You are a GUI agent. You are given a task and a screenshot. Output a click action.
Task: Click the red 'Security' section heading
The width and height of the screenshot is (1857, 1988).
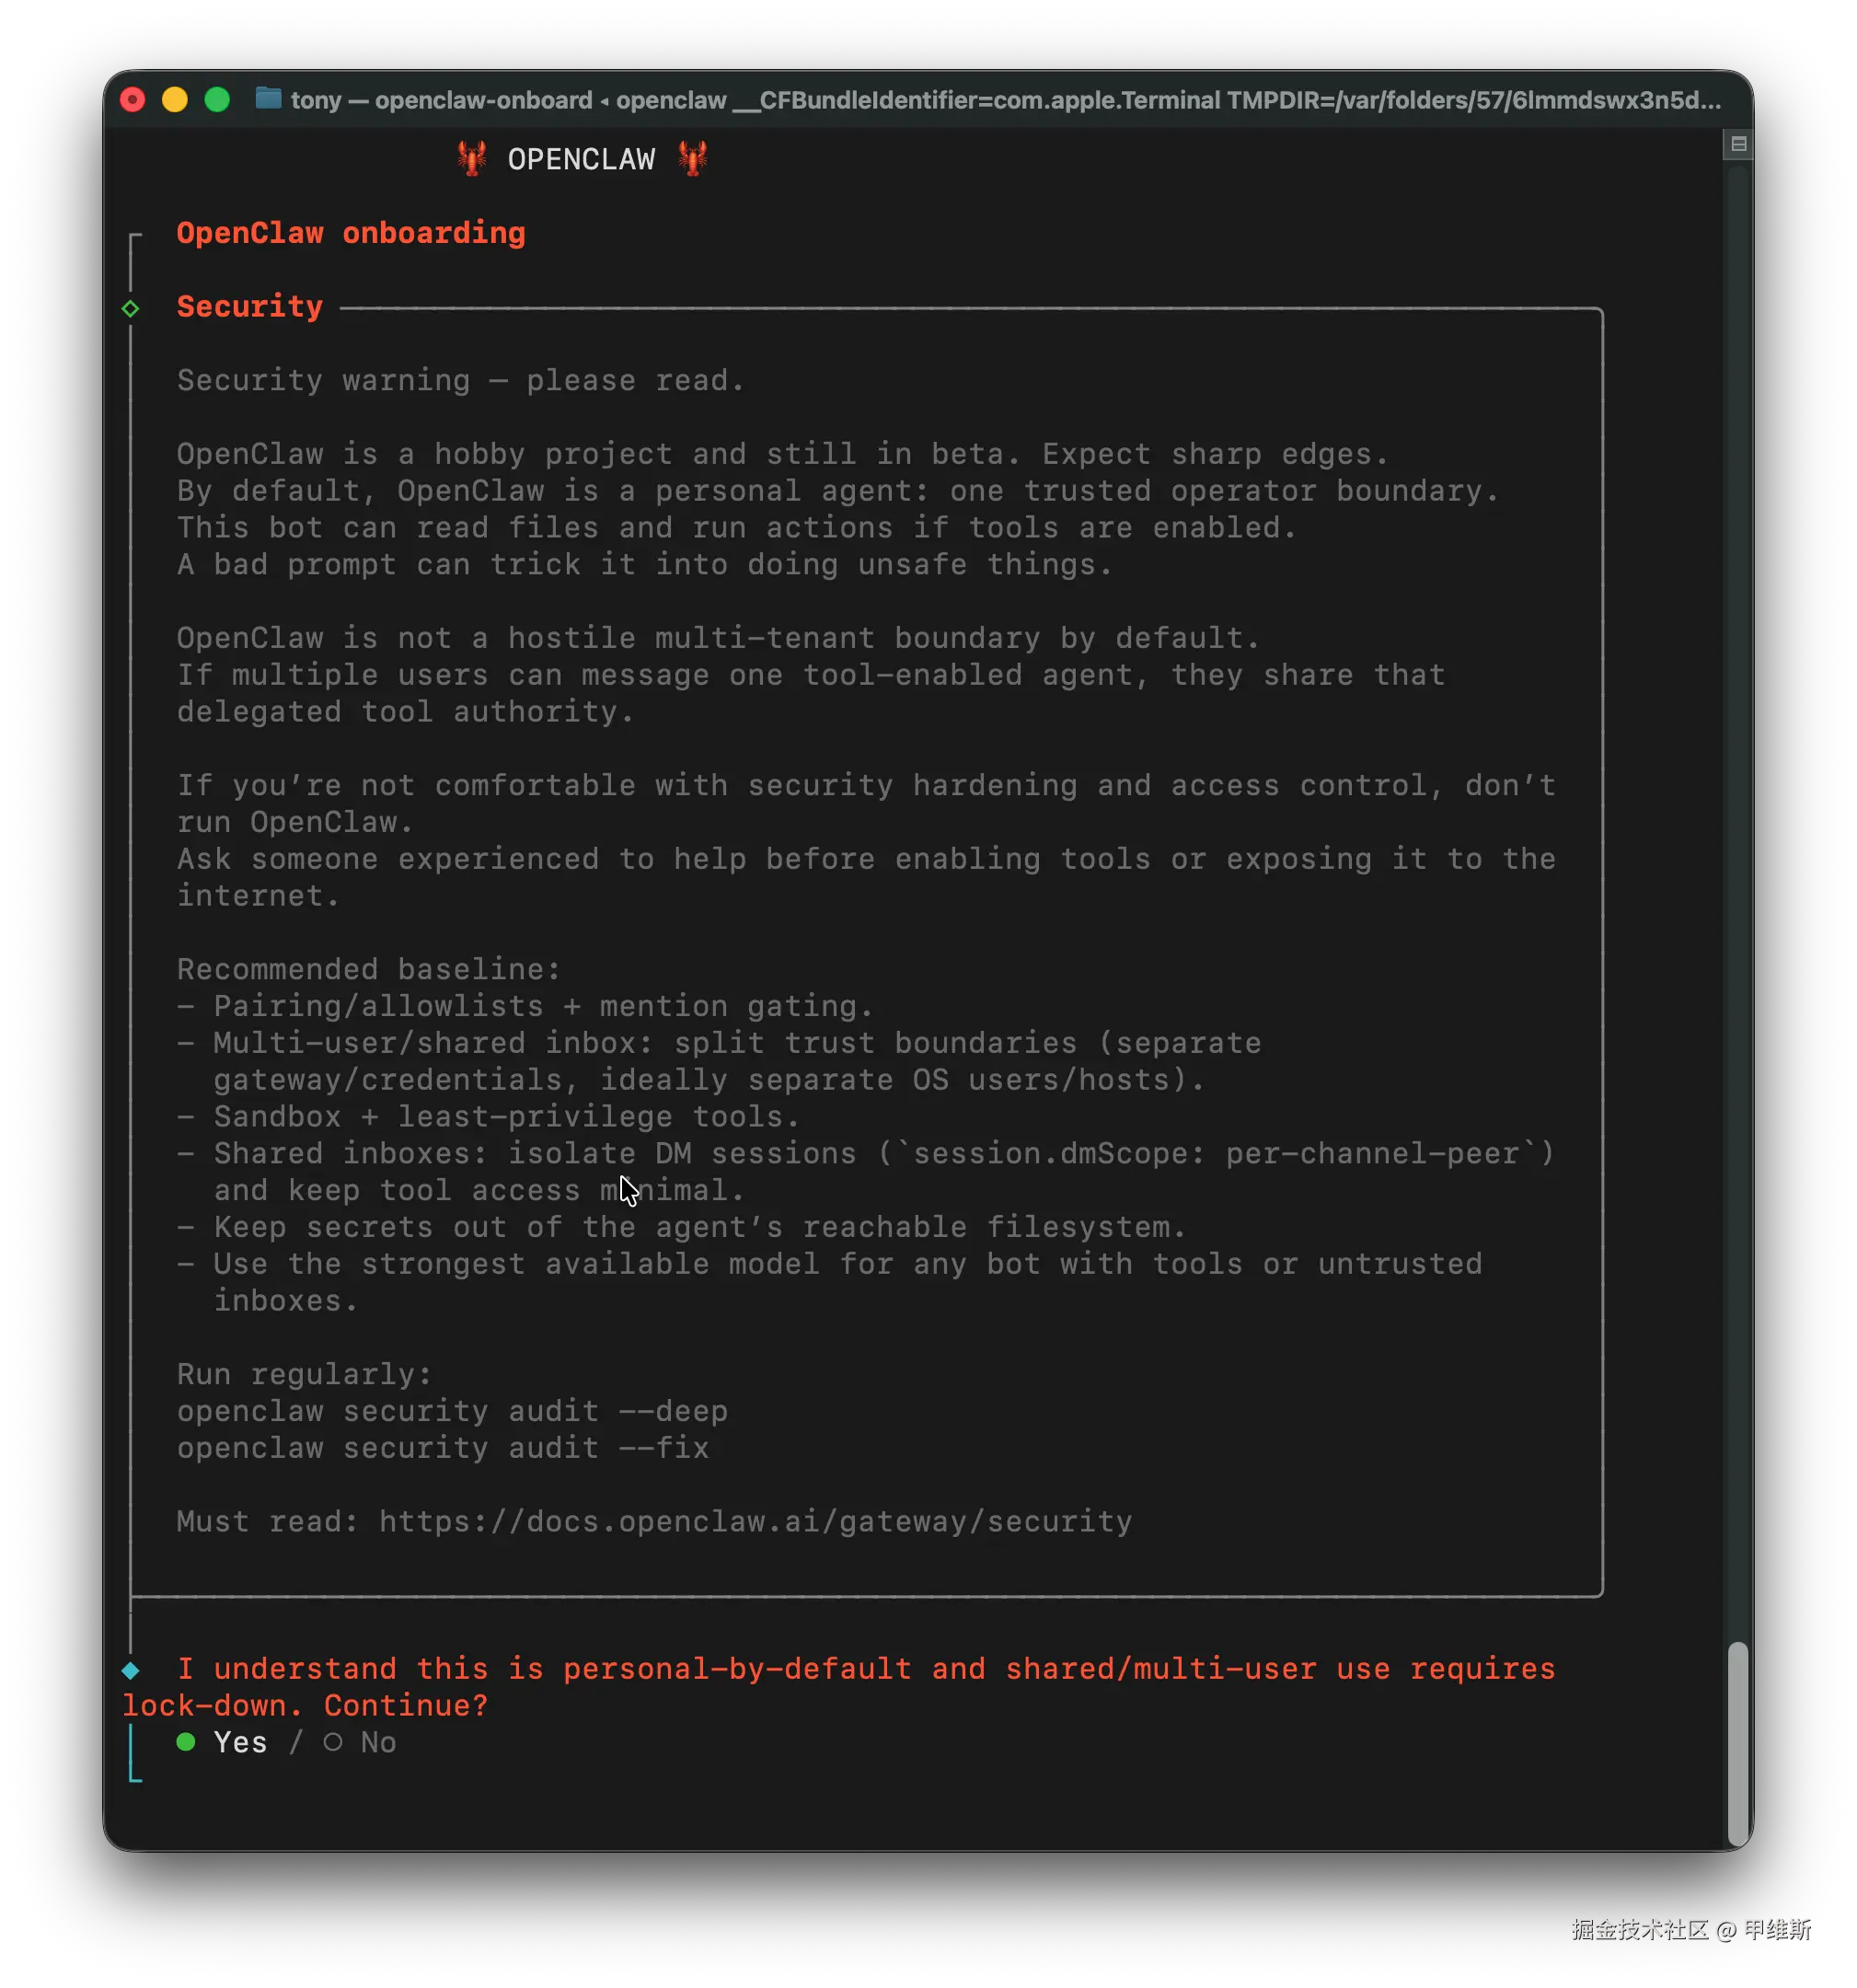(250, 306)
